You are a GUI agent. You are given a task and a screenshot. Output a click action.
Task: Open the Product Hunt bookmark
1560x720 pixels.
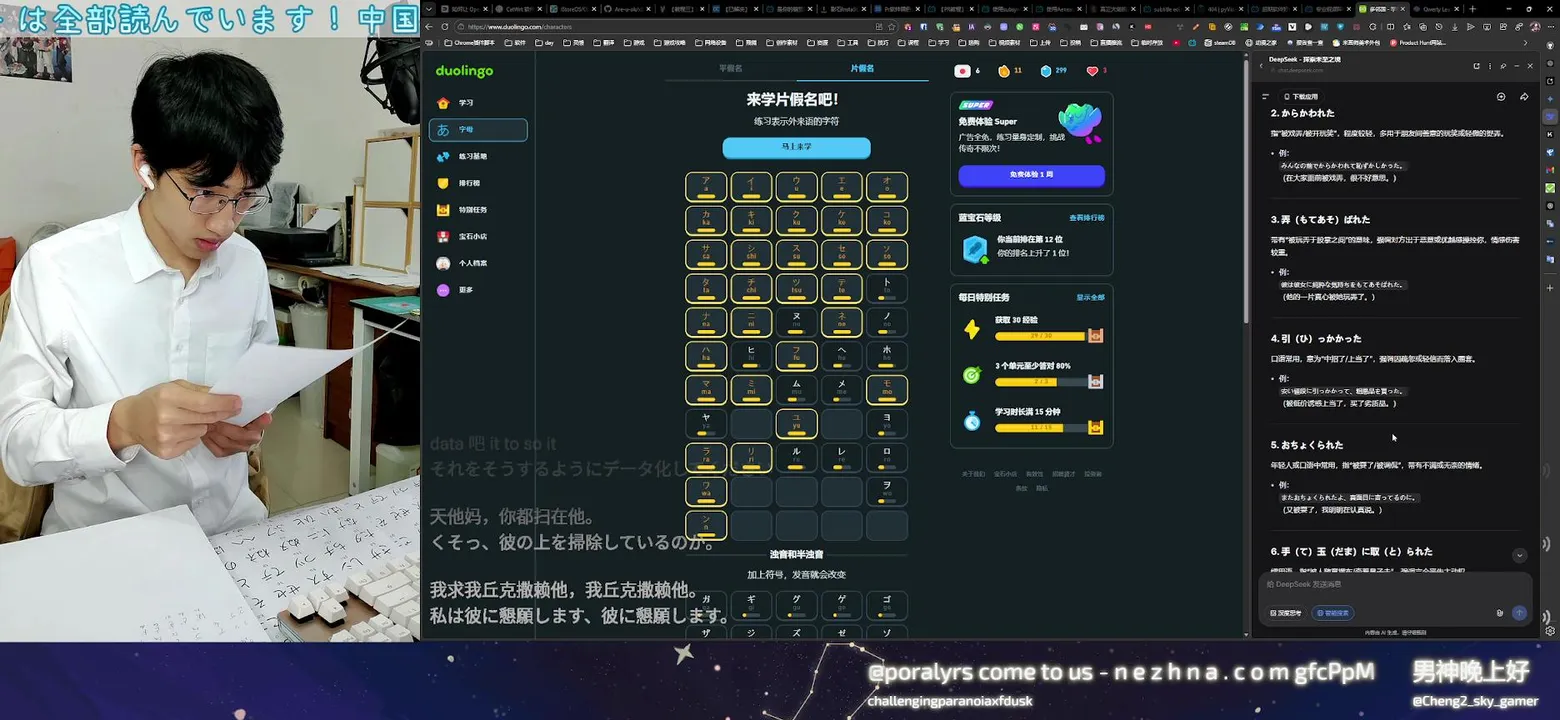1418,43
